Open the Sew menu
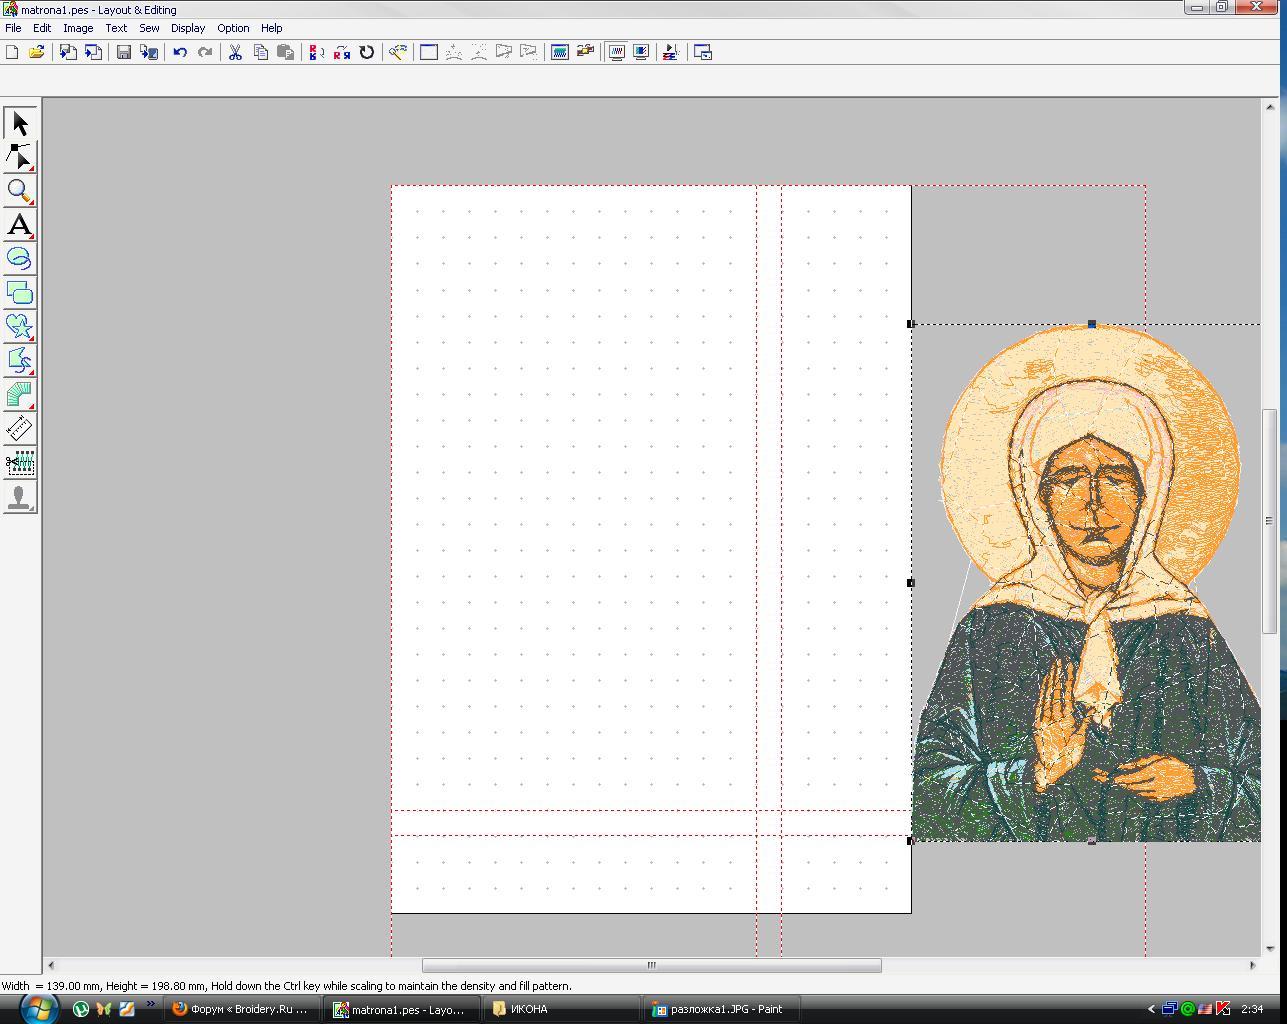1287x1024 pixels. [x=149, y=28]
